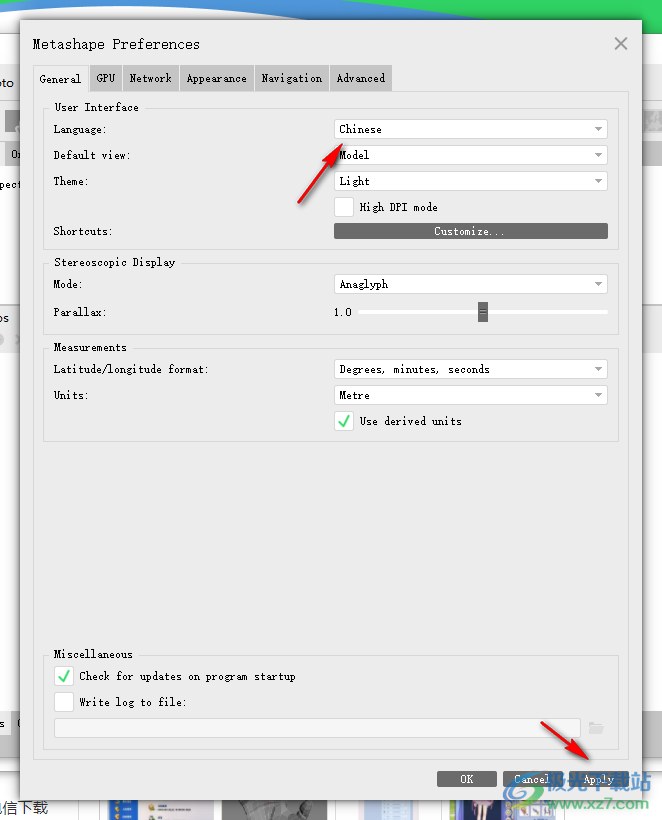Browse for log file folder icon
Viewport: 662px width, 820px height.
pyautogui.click(x=596, y=728)
